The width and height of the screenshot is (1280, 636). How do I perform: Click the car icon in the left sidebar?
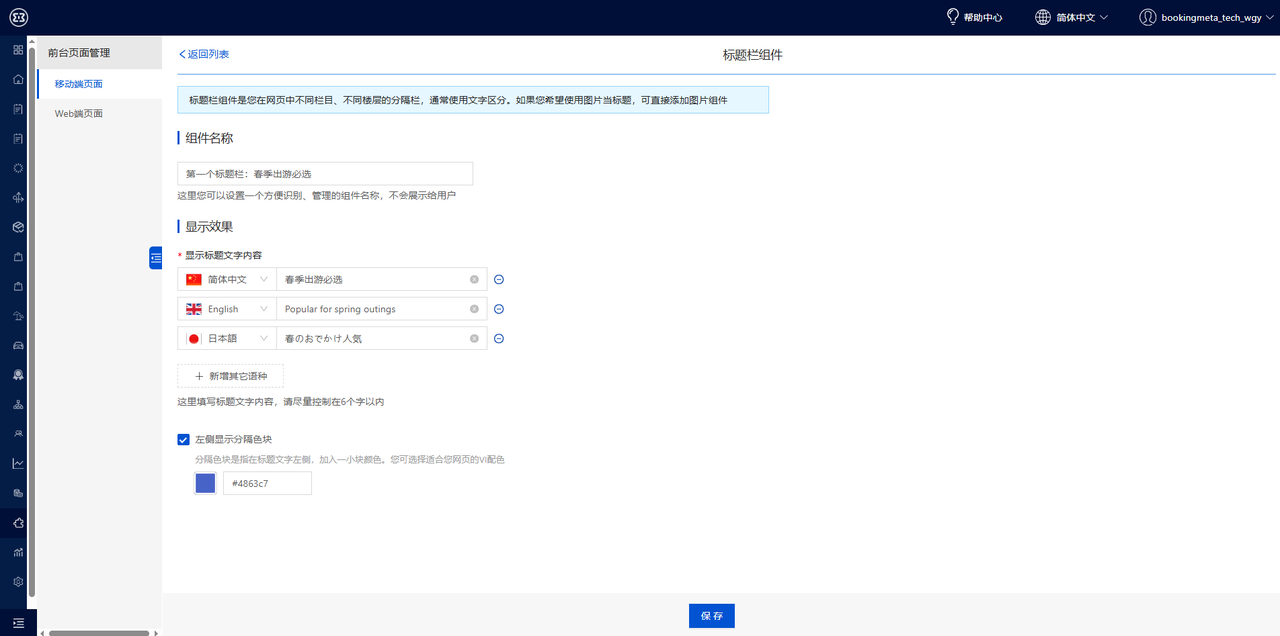click(x=18, y=345)
